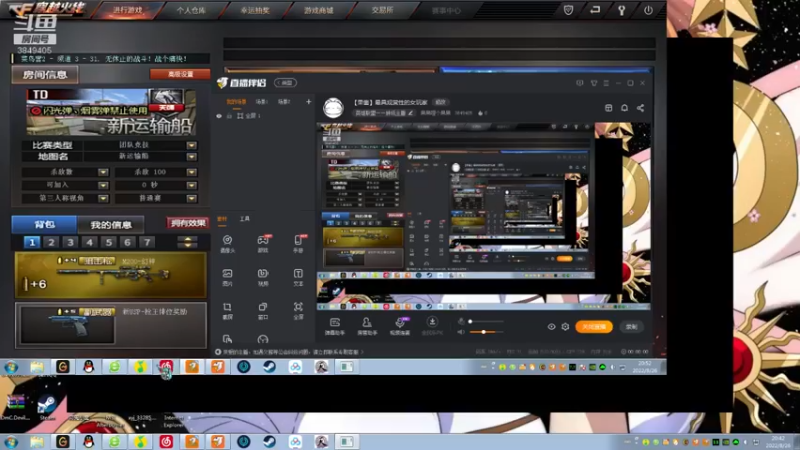Open the 普通赛 dropdown arrow

pos(191,198)
